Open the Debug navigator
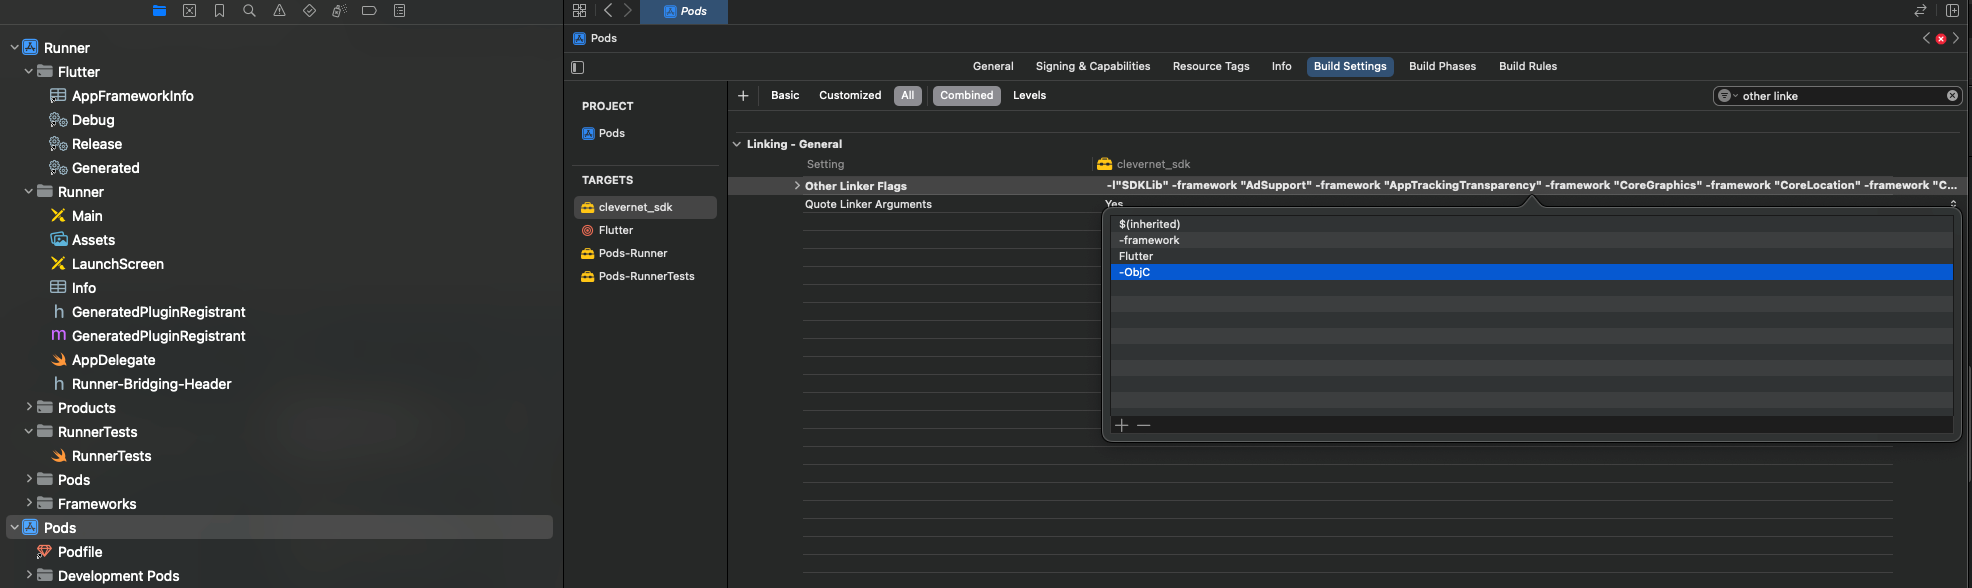Screen dimensions: 1972x588 339,11
